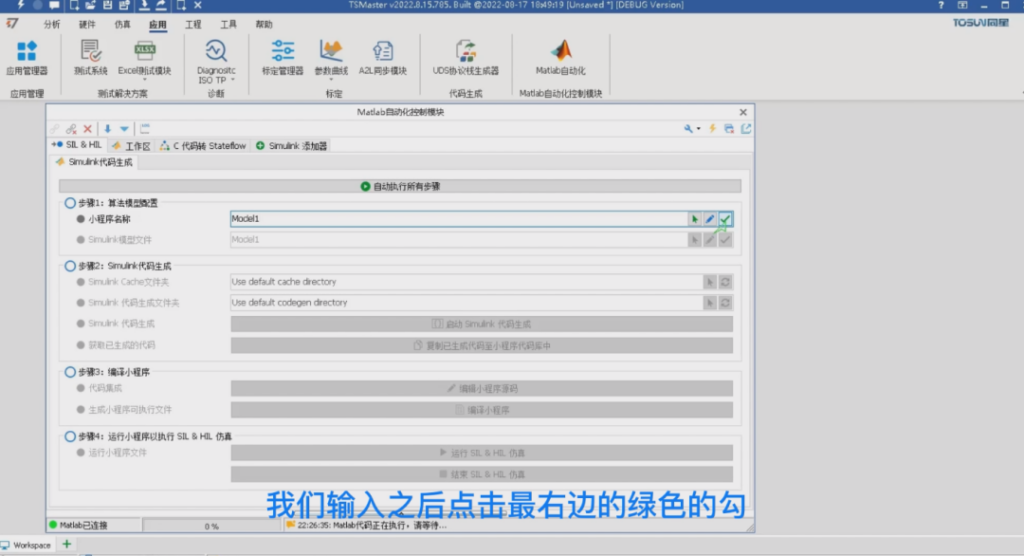Open the 工程 menu

[x=193, y=24]
